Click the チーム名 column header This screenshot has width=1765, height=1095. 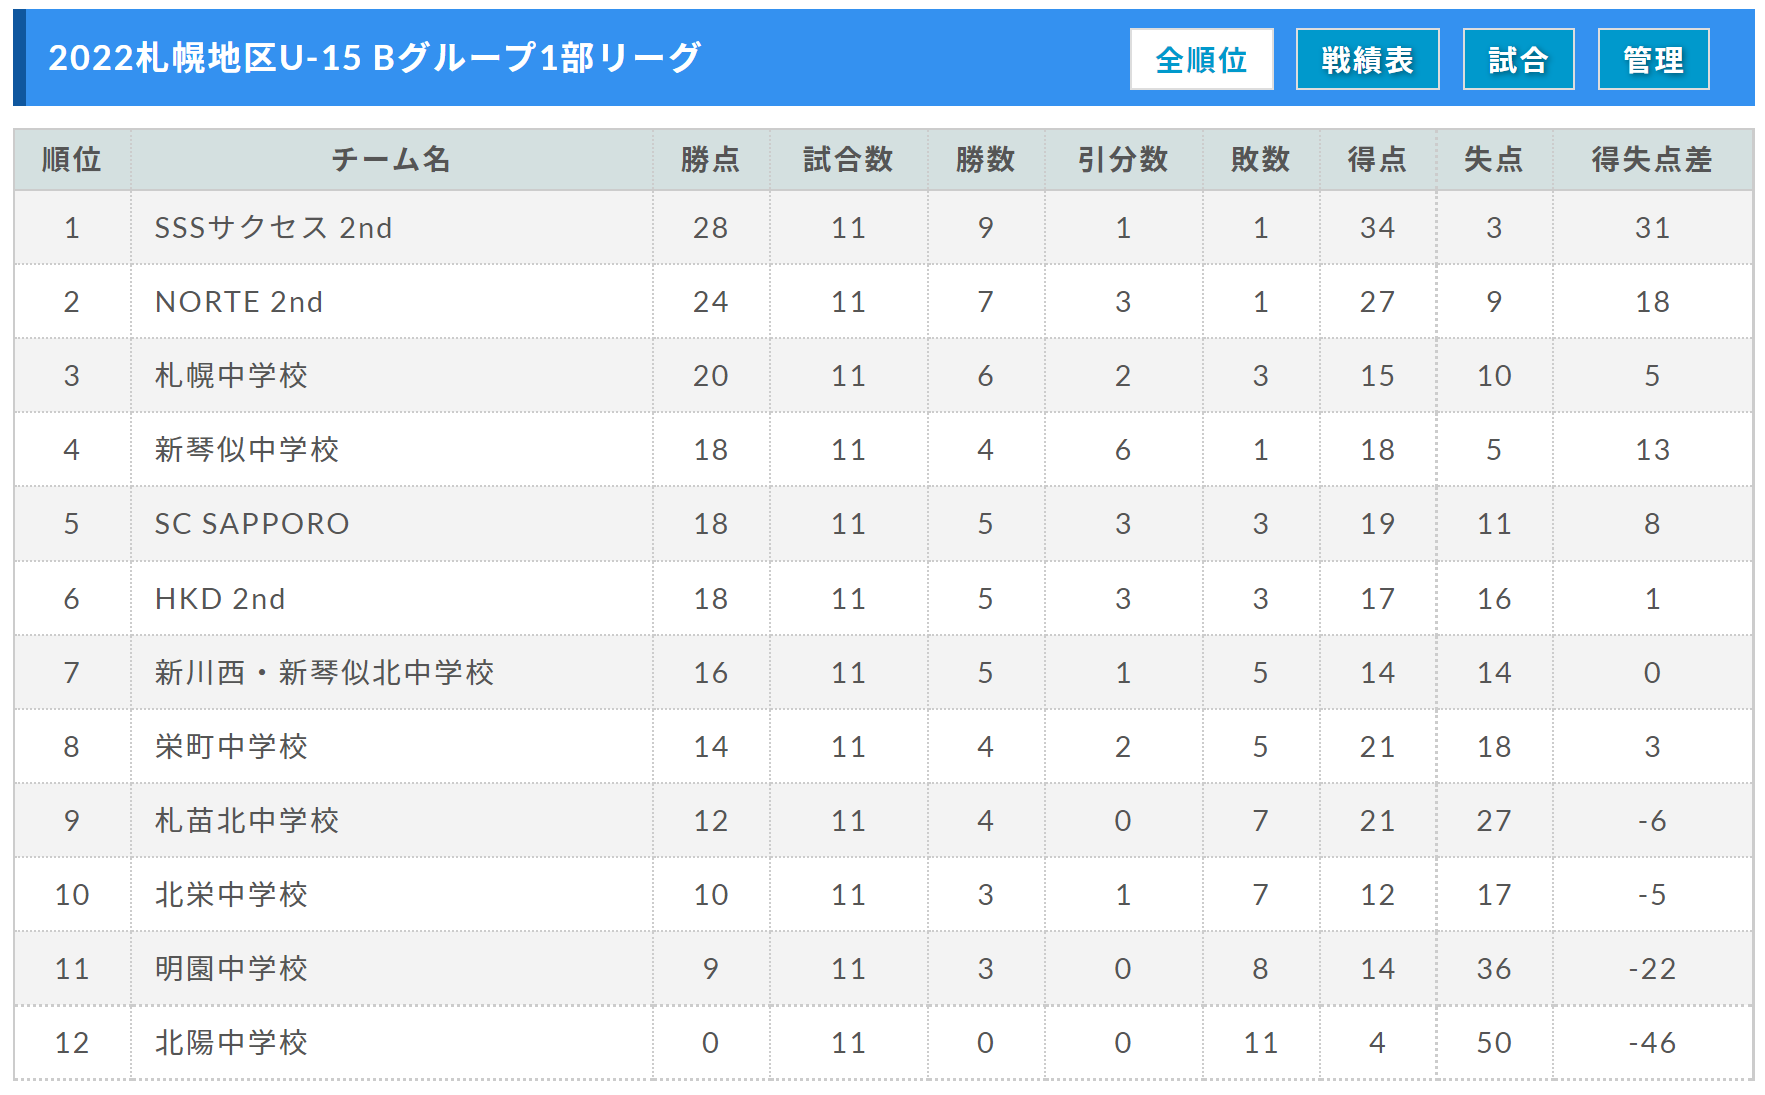(391, 160)
